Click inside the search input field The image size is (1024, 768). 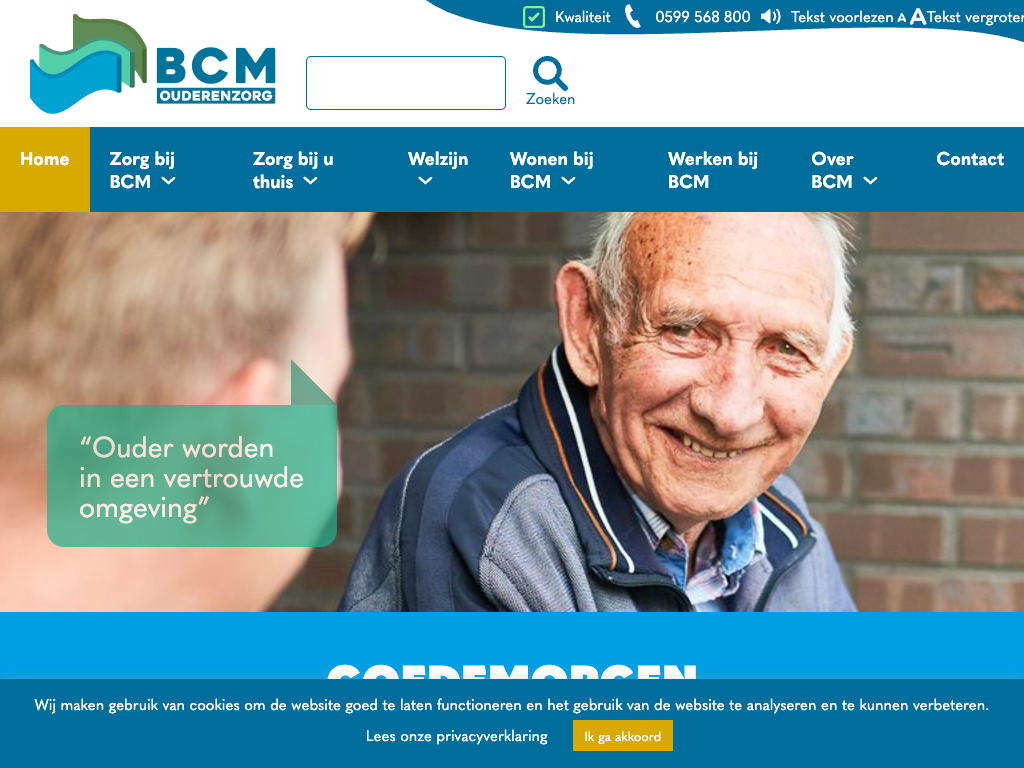coord(406,83)
